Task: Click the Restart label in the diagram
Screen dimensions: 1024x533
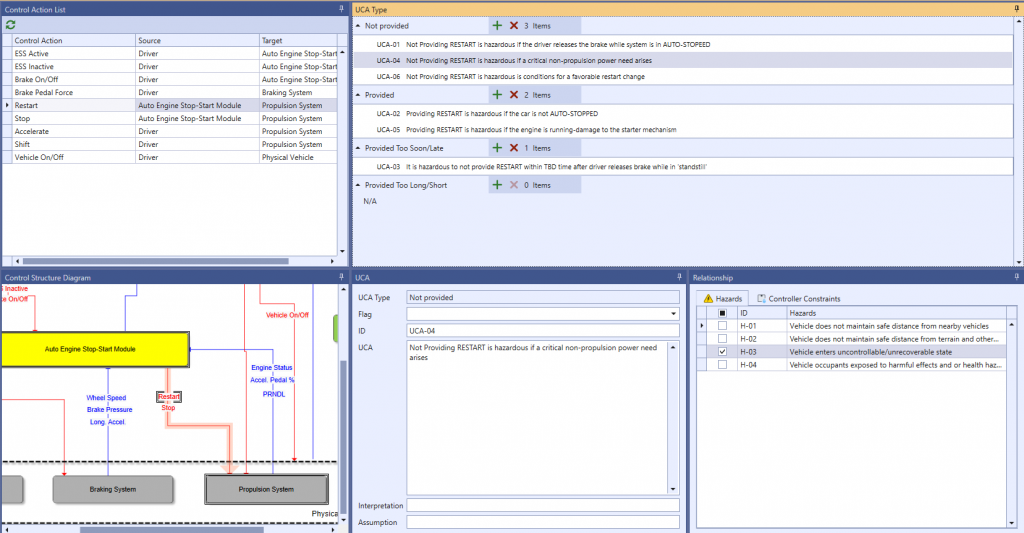Action: coord(168,396)
